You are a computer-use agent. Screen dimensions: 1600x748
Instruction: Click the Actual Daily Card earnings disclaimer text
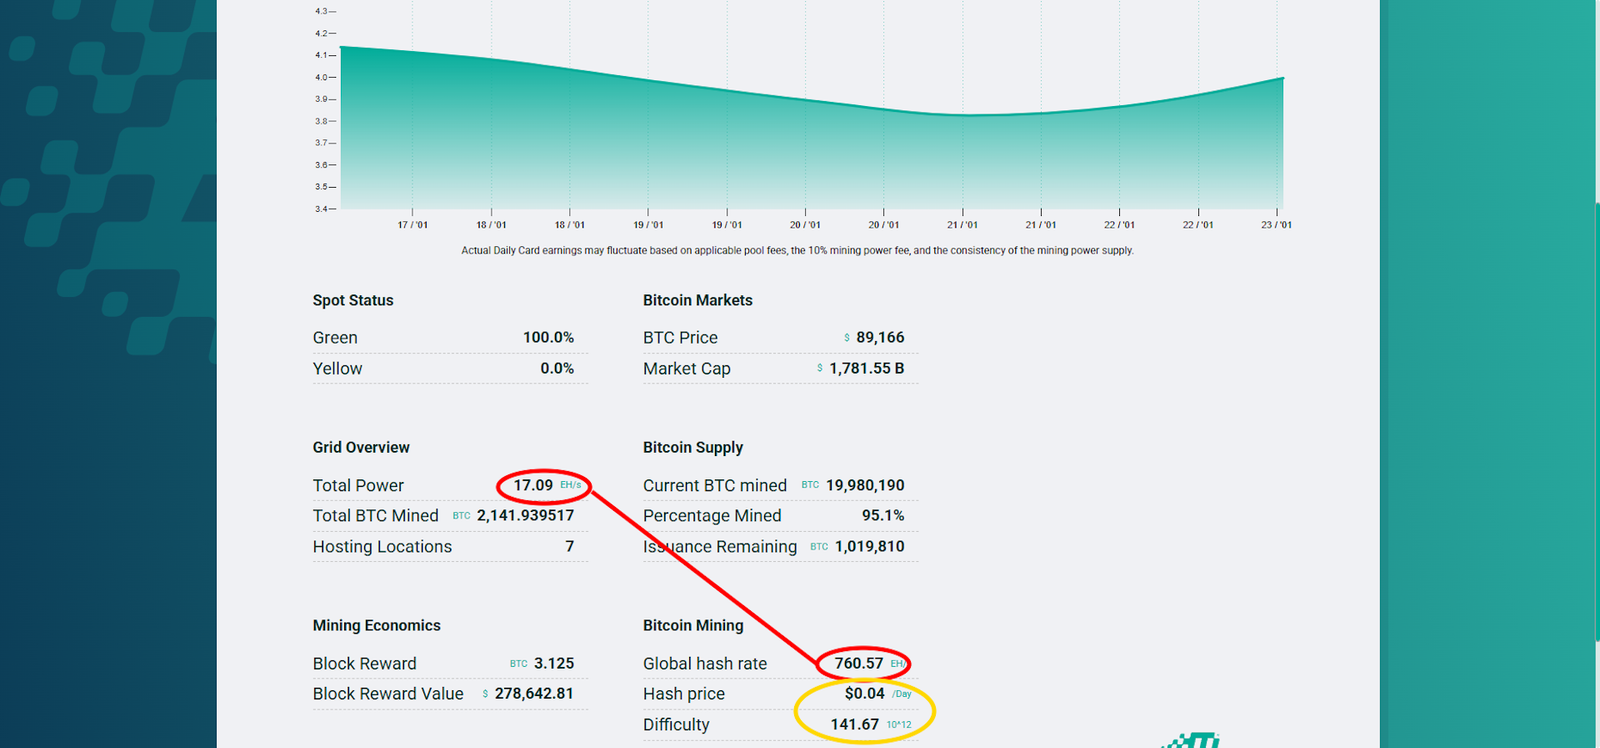pyautogui.click(x=797, y=250)
